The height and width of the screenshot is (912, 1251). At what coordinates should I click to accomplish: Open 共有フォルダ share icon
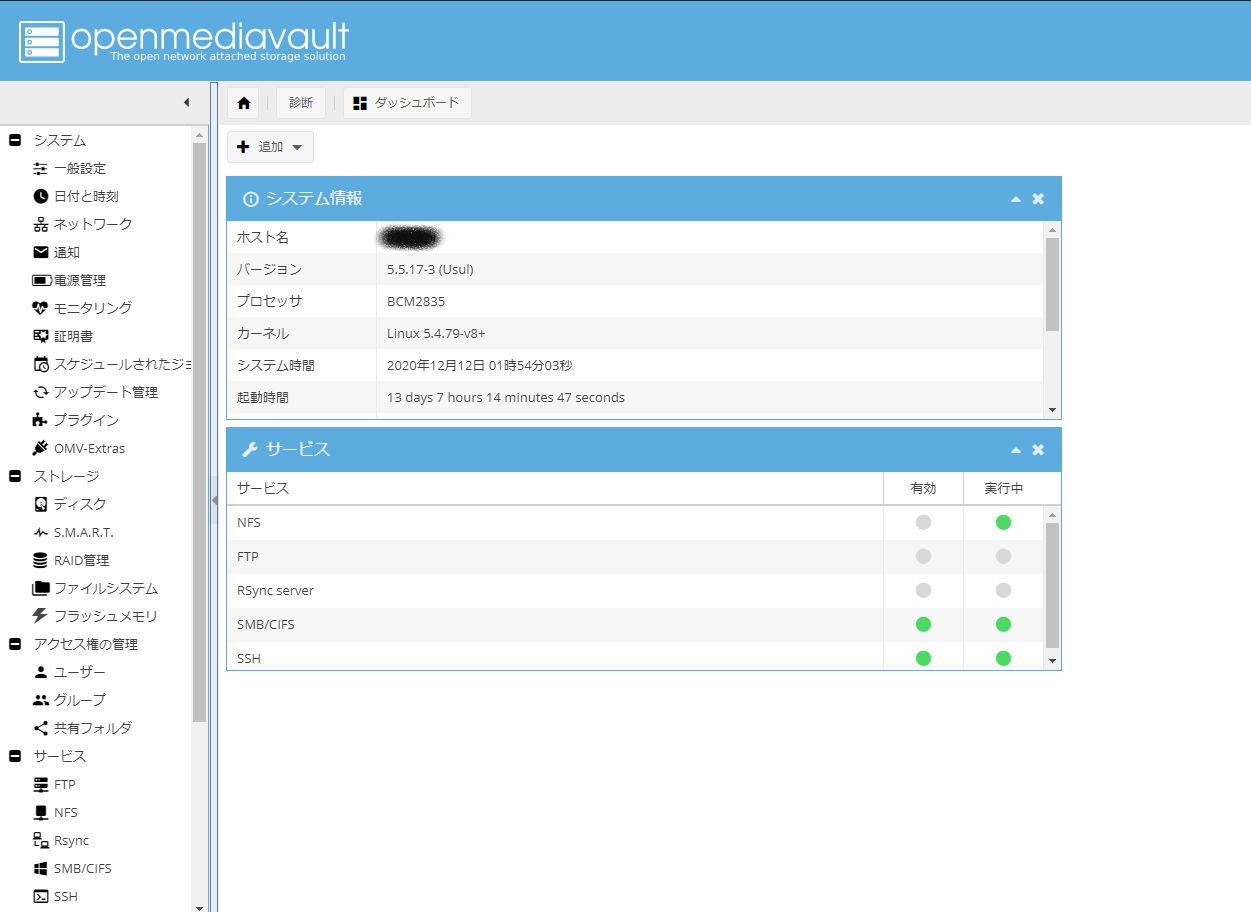[x=41, y=728]
